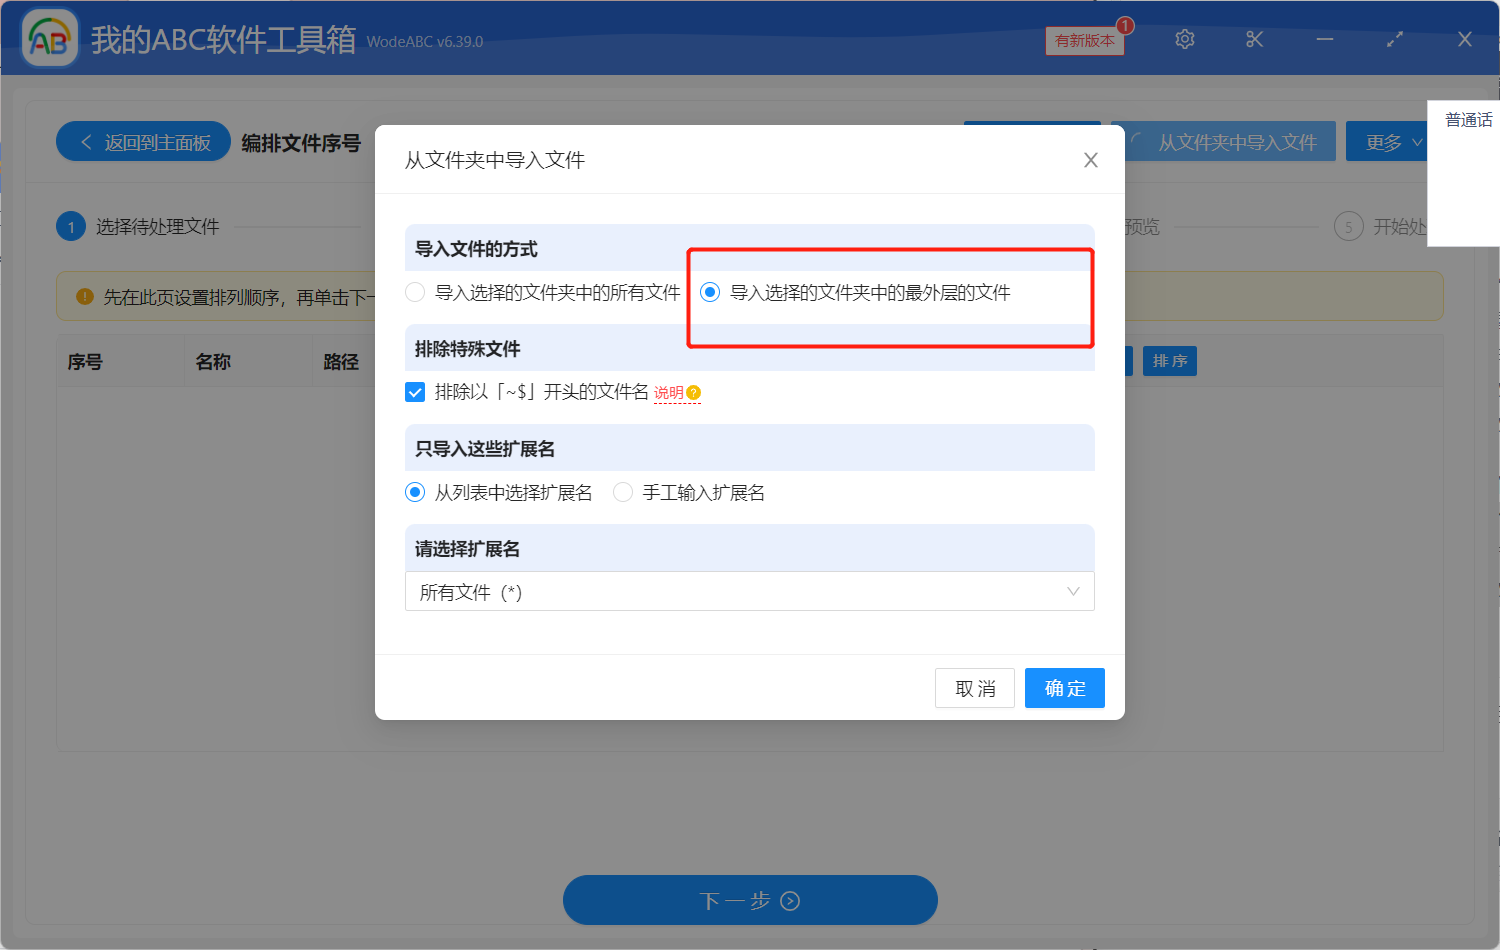Choose select extension from list option
The height and width of the screenshot is (950, 1500).
tap(499, 492)
